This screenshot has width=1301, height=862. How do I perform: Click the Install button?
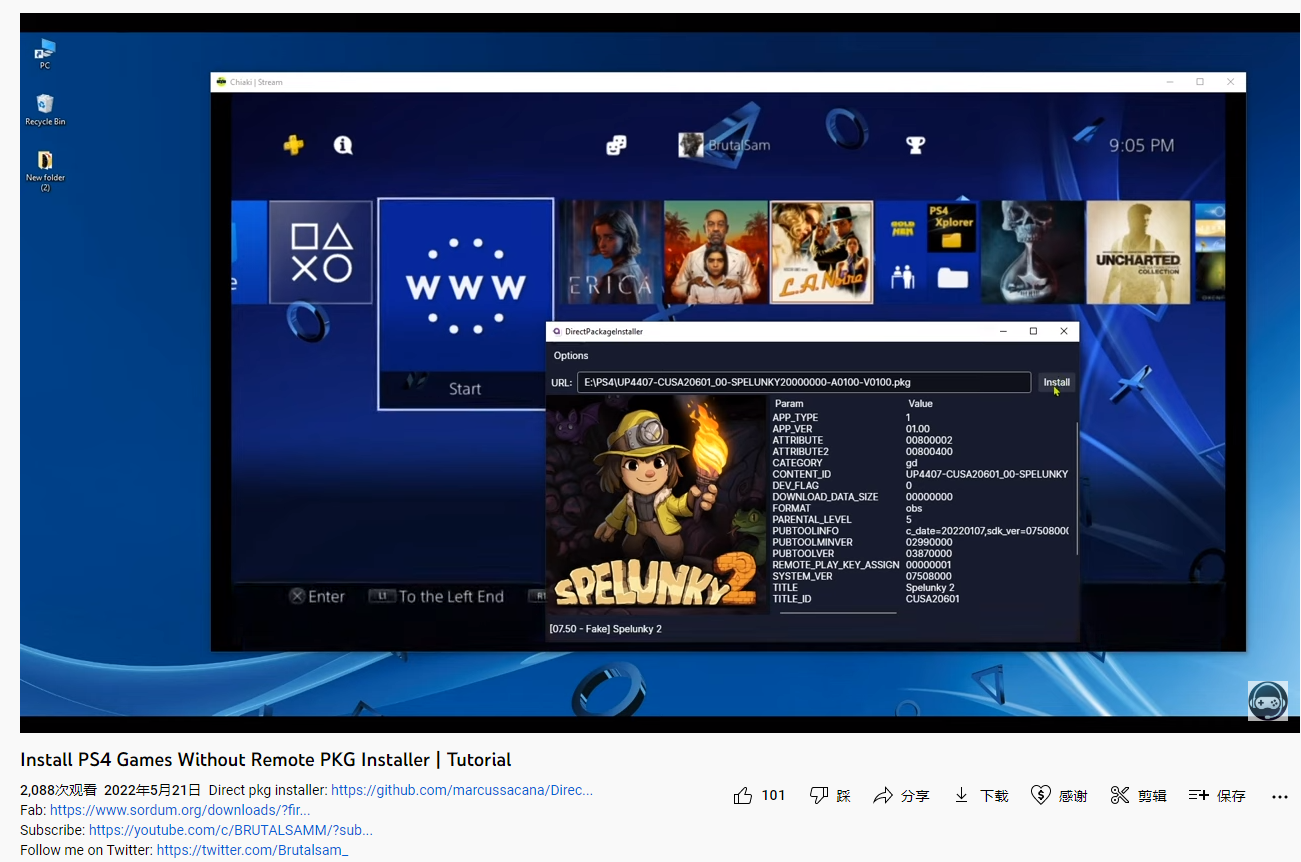(1056, 382)
